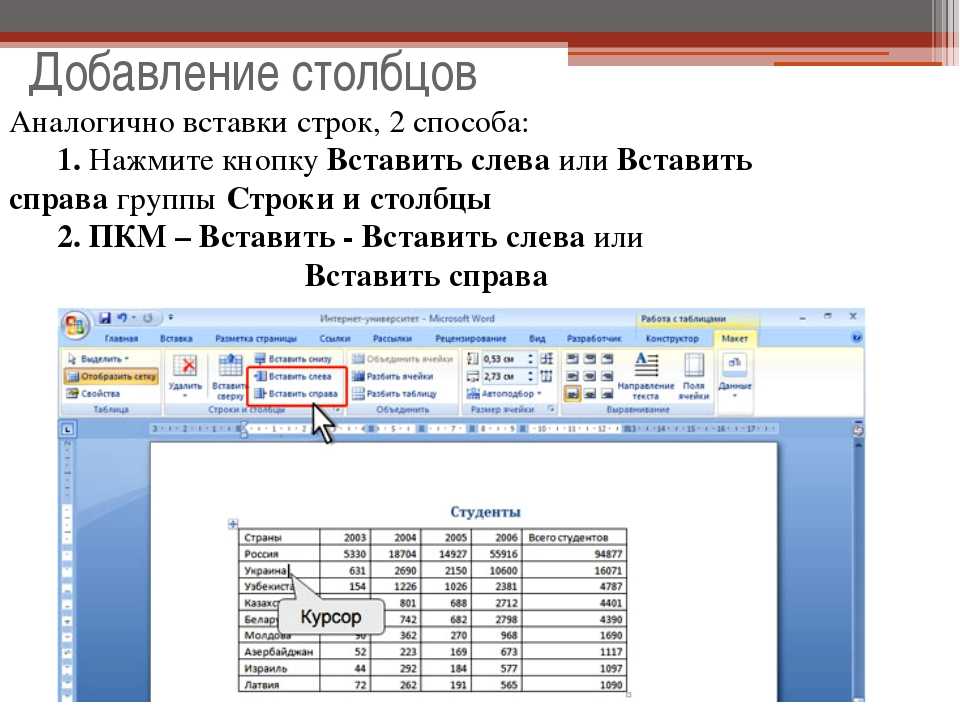Choose Вставить снизу in the ribbon
960x720 pixels.
(293, 359)
